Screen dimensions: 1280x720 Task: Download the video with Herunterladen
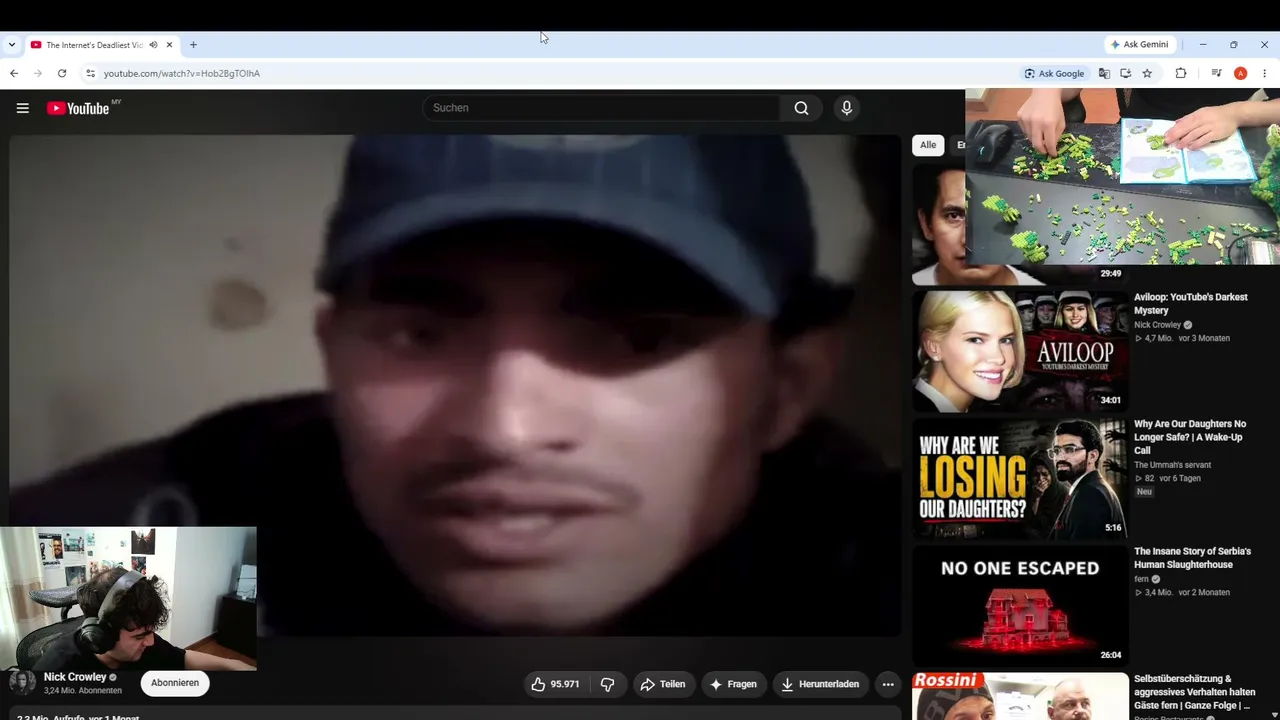(x=820, y=684)
